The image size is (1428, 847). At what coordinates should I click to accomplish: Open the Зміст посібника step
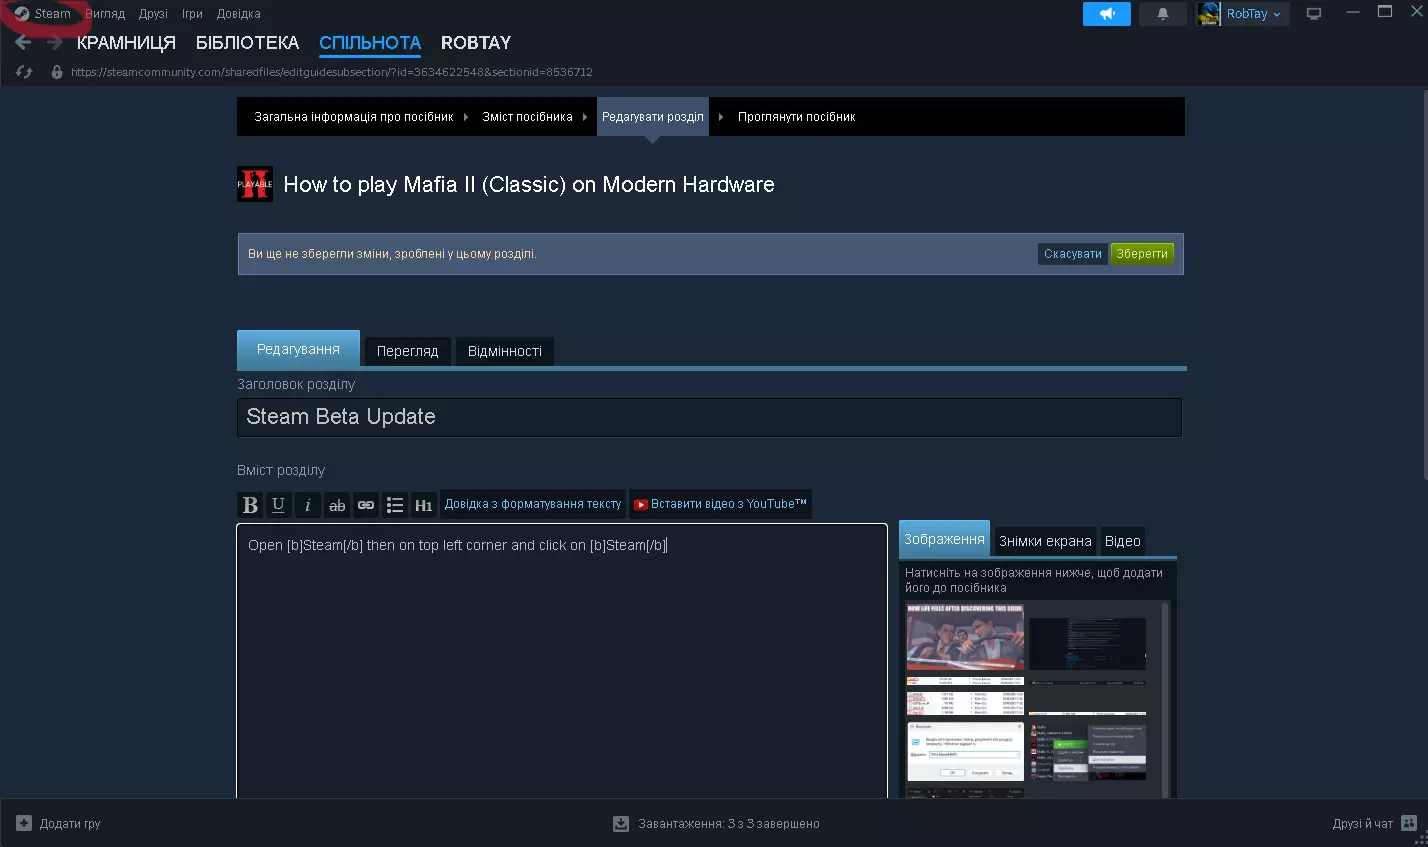(527, 117)
